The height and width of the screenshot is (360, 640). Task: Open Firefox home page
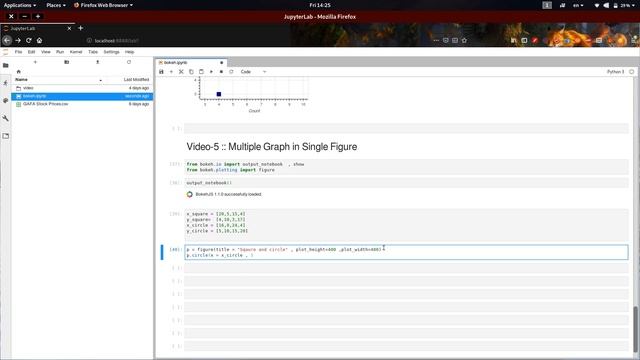click(39, 40)
